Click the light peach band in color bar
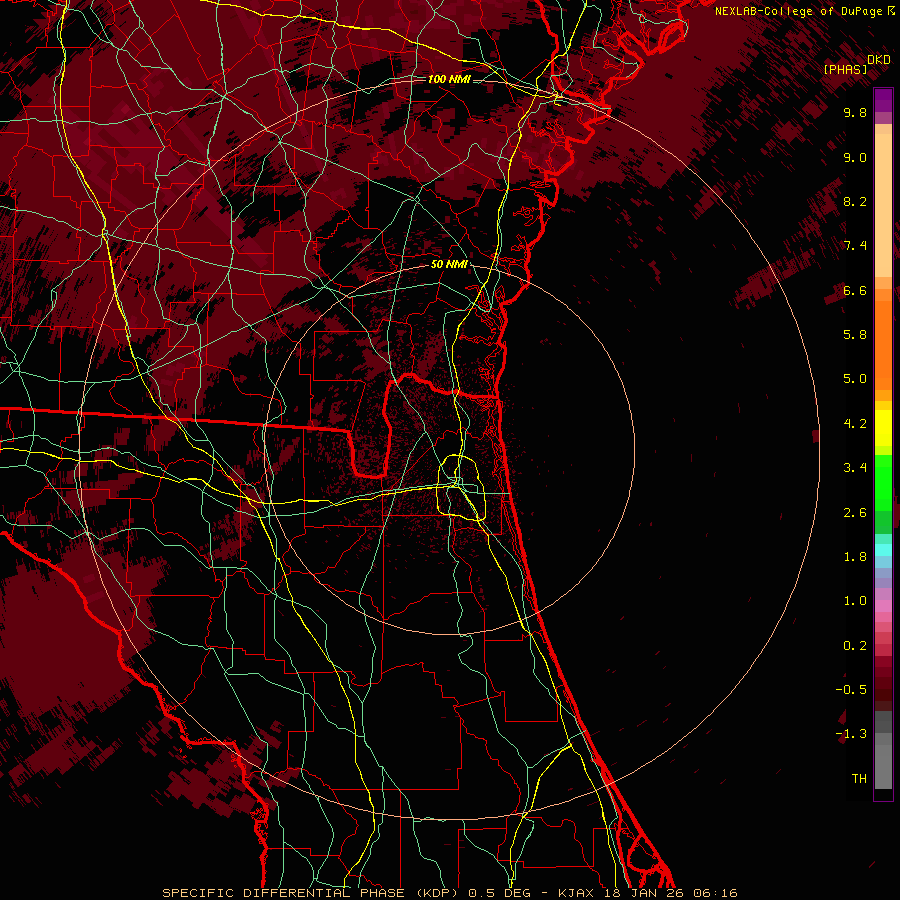 [x=883, y=207]
